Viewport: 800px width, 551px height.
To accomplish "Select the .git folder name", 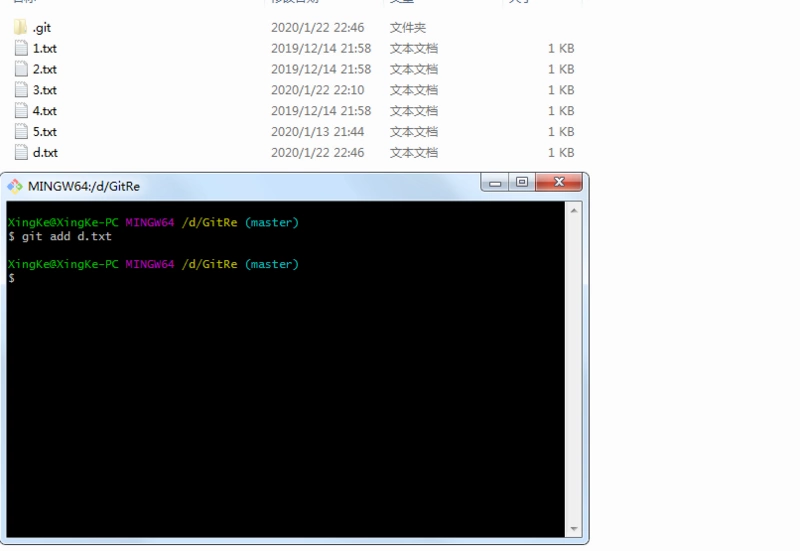I will pyautogui.click(x=42, y=28).
